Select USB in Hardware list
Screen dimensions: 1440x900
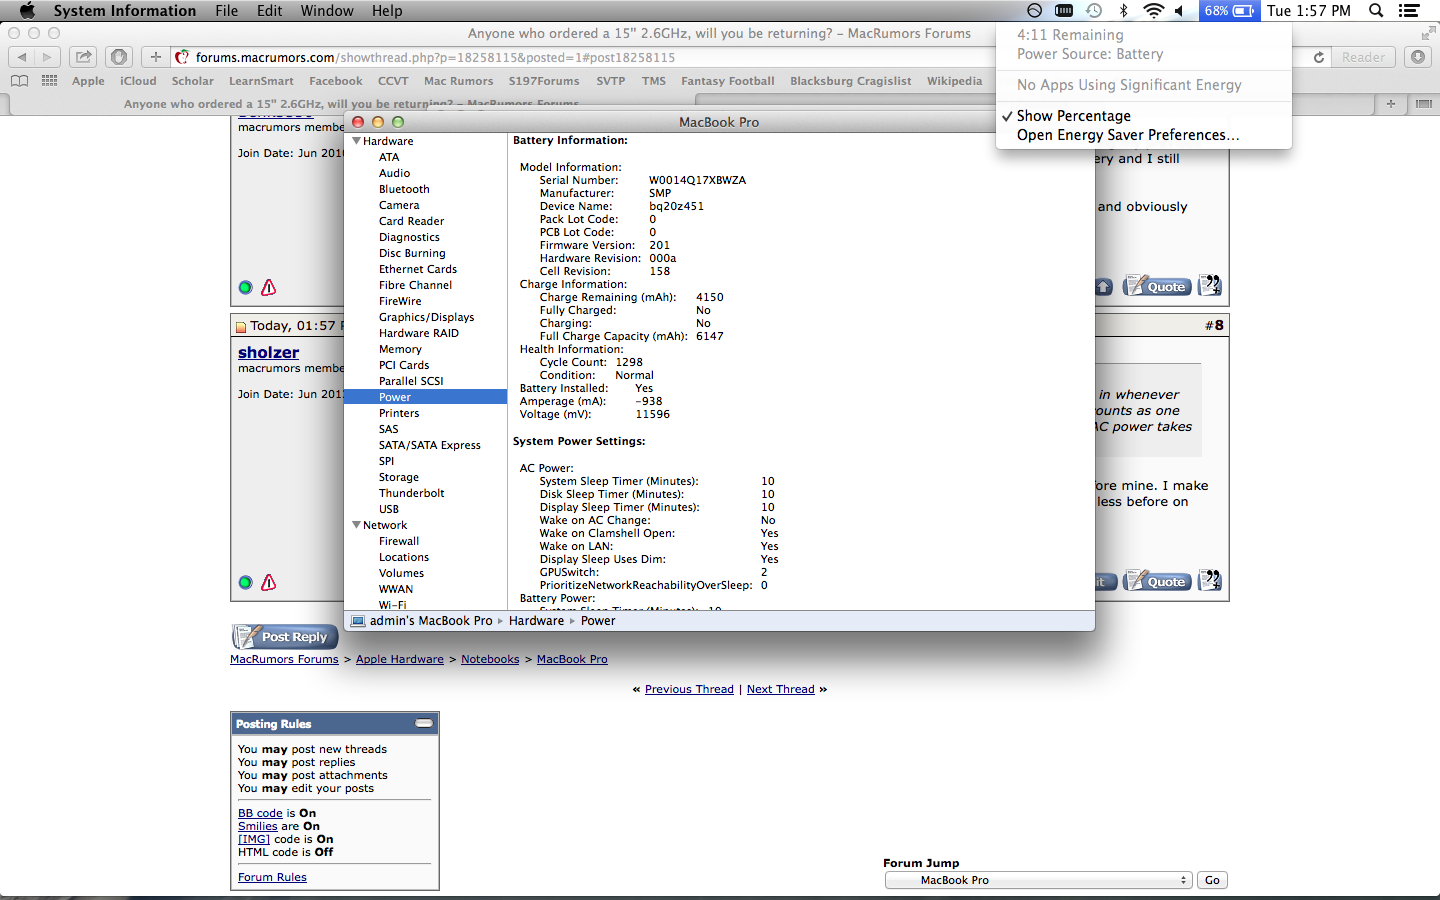point(388,509)
